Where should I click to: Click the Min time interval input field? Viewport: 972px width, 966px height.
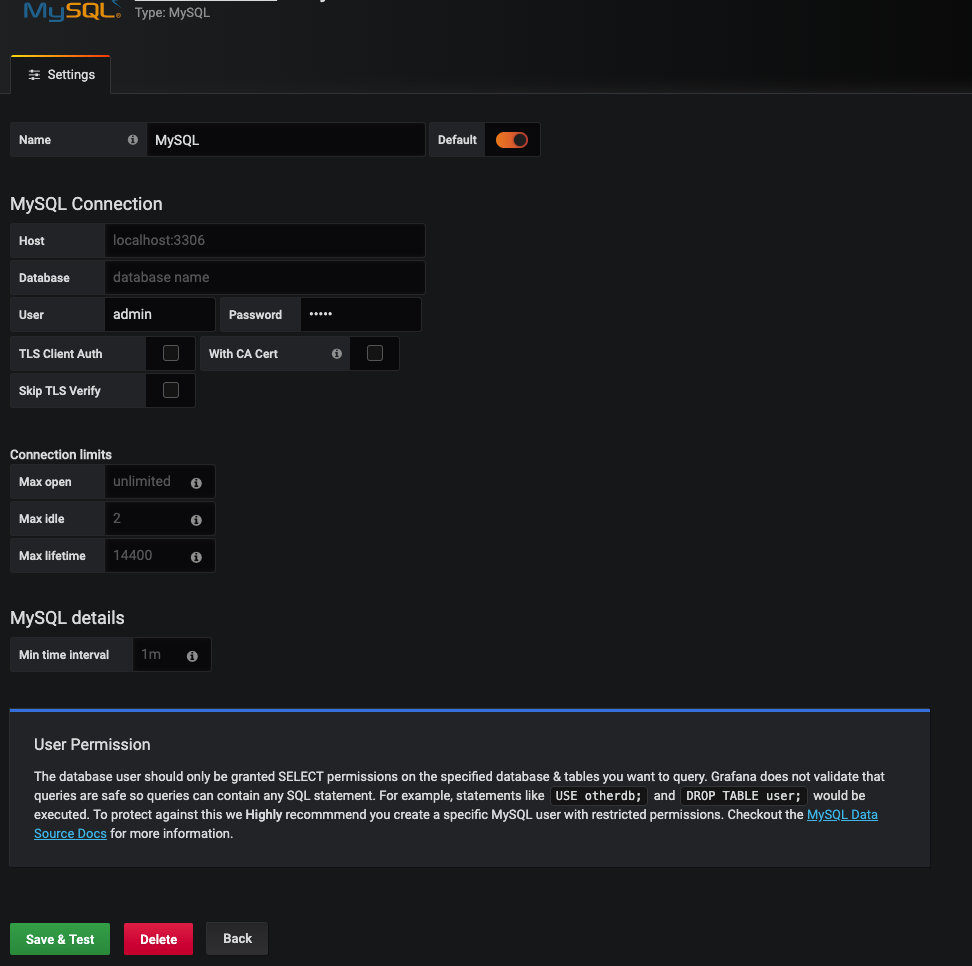(x=172, y=655)
